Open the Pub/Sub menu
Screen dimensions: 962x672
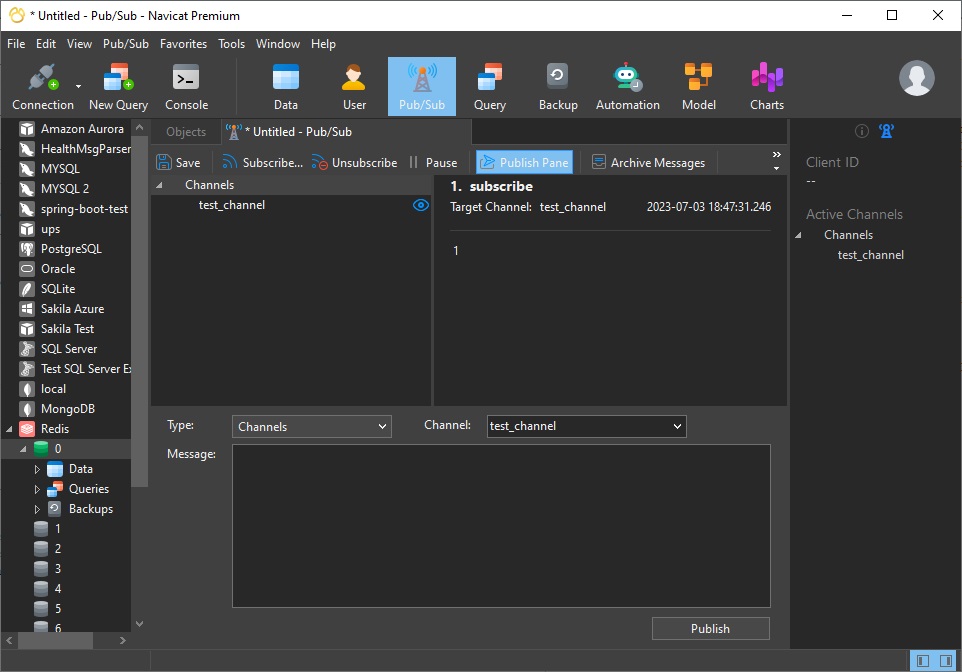[126, 44]
